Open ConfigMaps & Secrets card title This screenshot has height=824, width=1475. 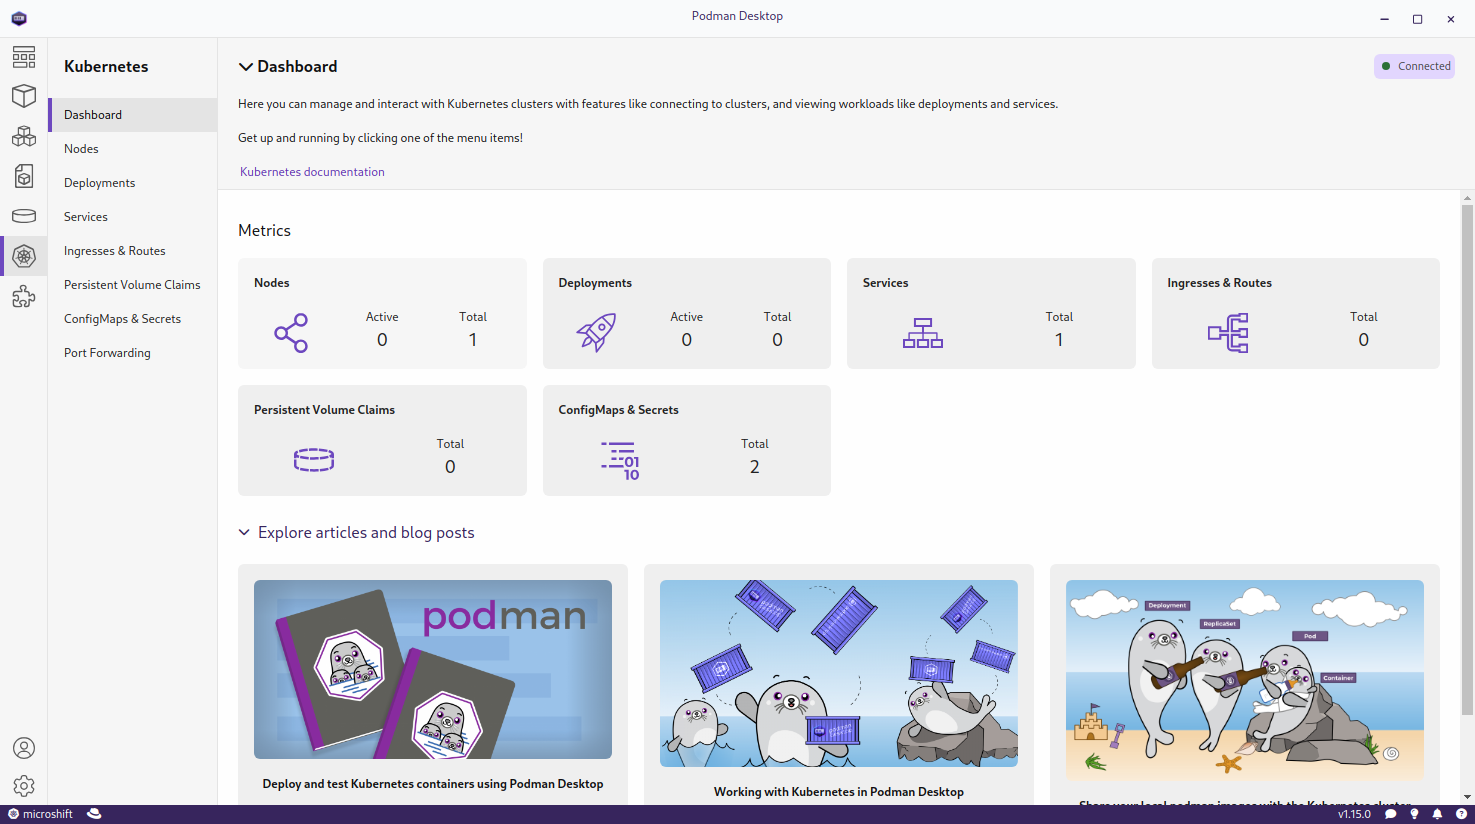point(618,410)
